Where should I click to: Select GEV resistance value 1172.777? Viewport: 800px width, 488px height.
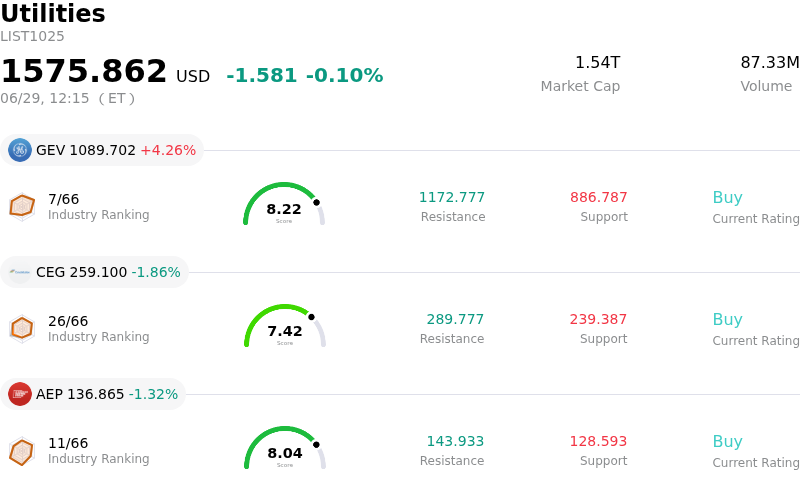pos(452,197)
